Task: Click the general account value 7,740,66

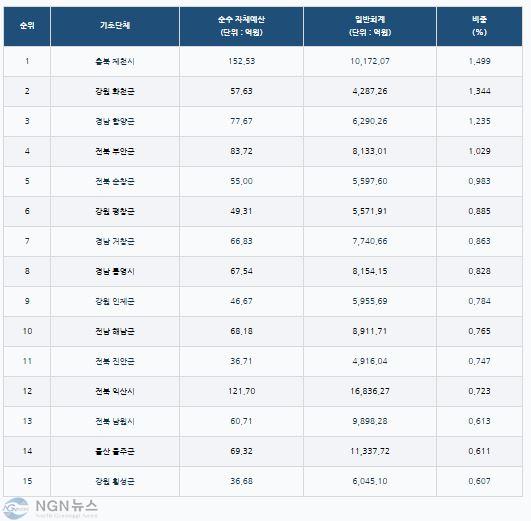Action: click(370, 242)
